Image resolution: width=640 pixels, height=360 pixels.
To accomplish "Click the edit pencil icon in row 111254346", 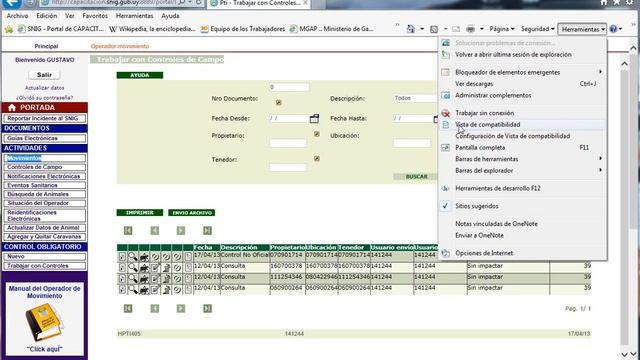I will pos(155,278).
